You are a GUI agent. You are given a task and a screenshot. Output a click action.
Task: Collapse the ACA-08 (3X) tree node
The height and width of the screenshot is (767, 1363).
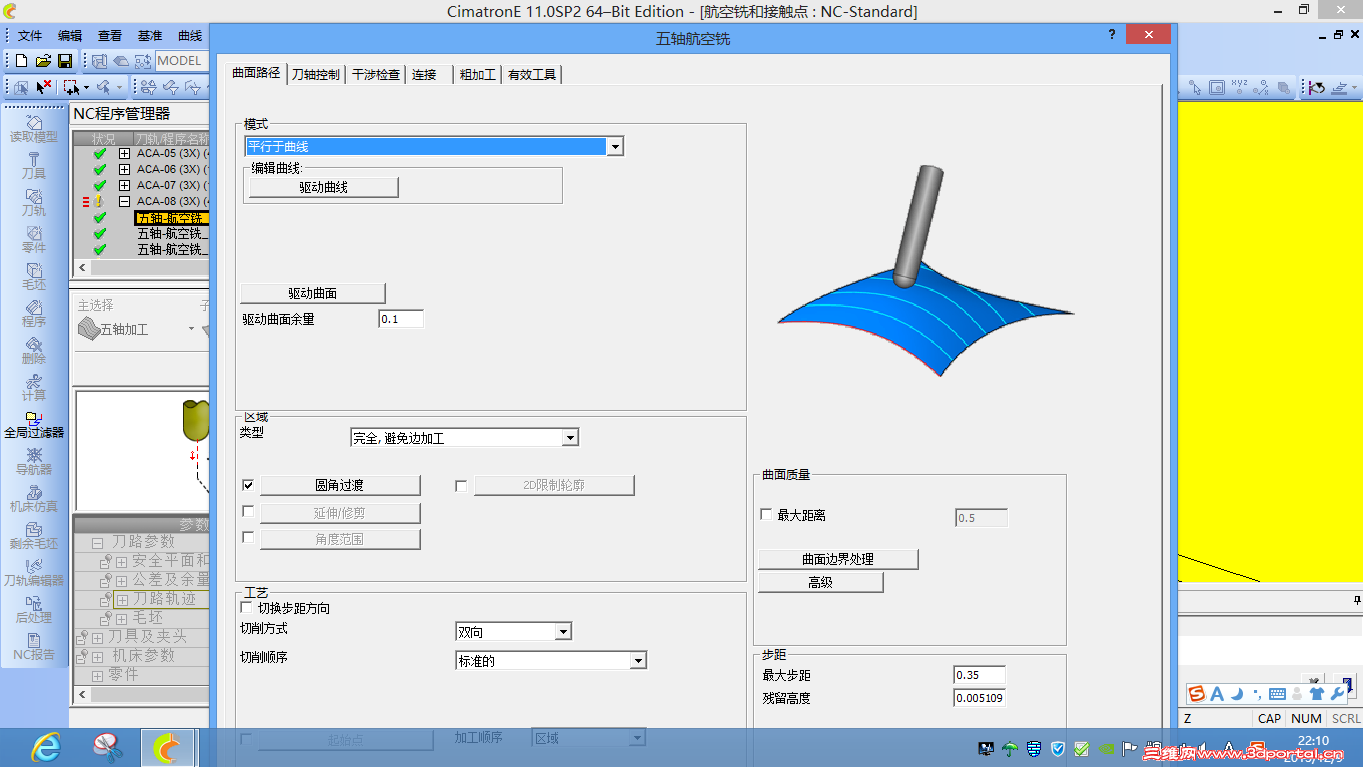(124, 202)
